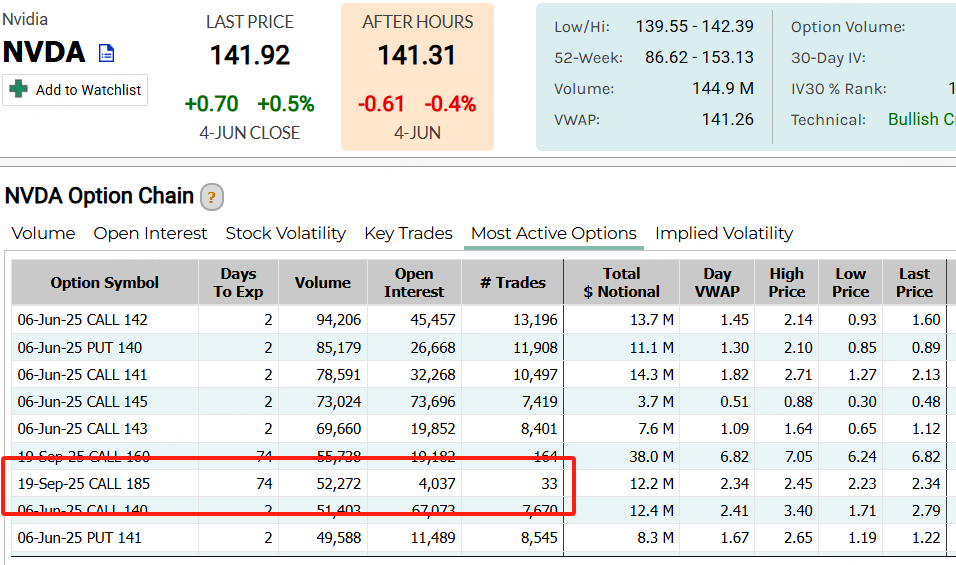Click the document icon next to NVDA
Image resolution: width=956 pixels, height=565 pixels.
[107, 54]
